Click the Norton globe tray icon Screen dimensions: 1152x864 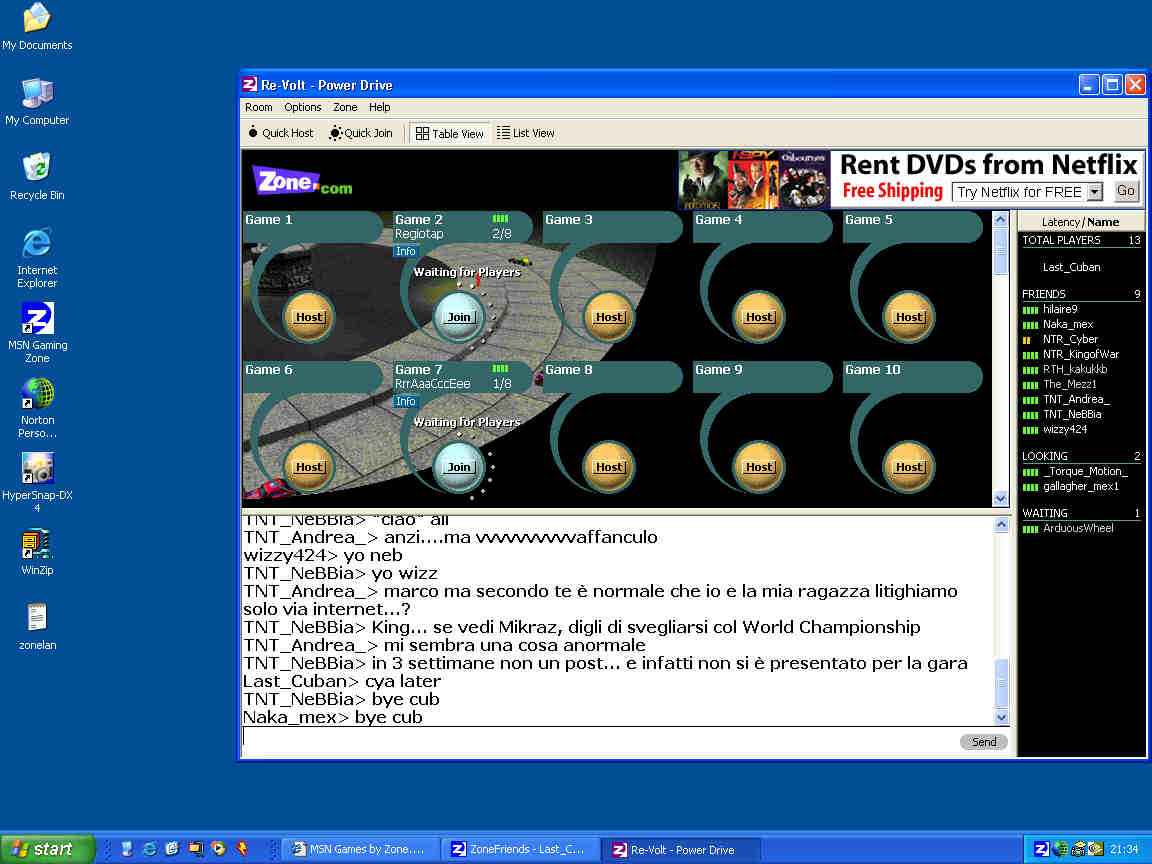coord(1059,849)
